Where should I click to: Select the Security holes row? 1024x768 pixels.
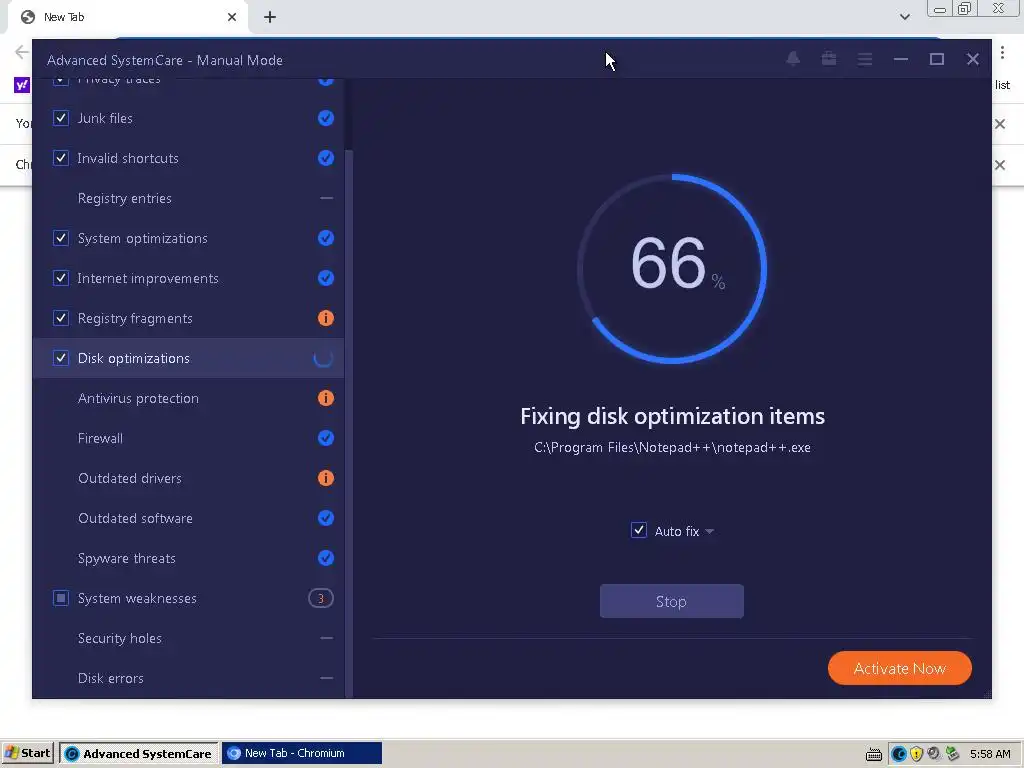pos(189,638)
